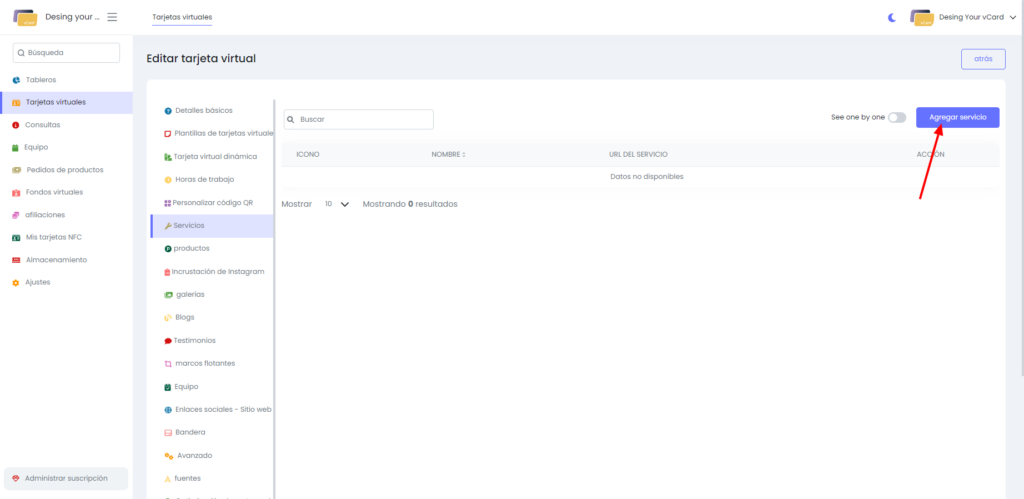Viewport: 1024px width, 499px height.
Task: Open the galerías section icon
Action: tap(168, 294)
